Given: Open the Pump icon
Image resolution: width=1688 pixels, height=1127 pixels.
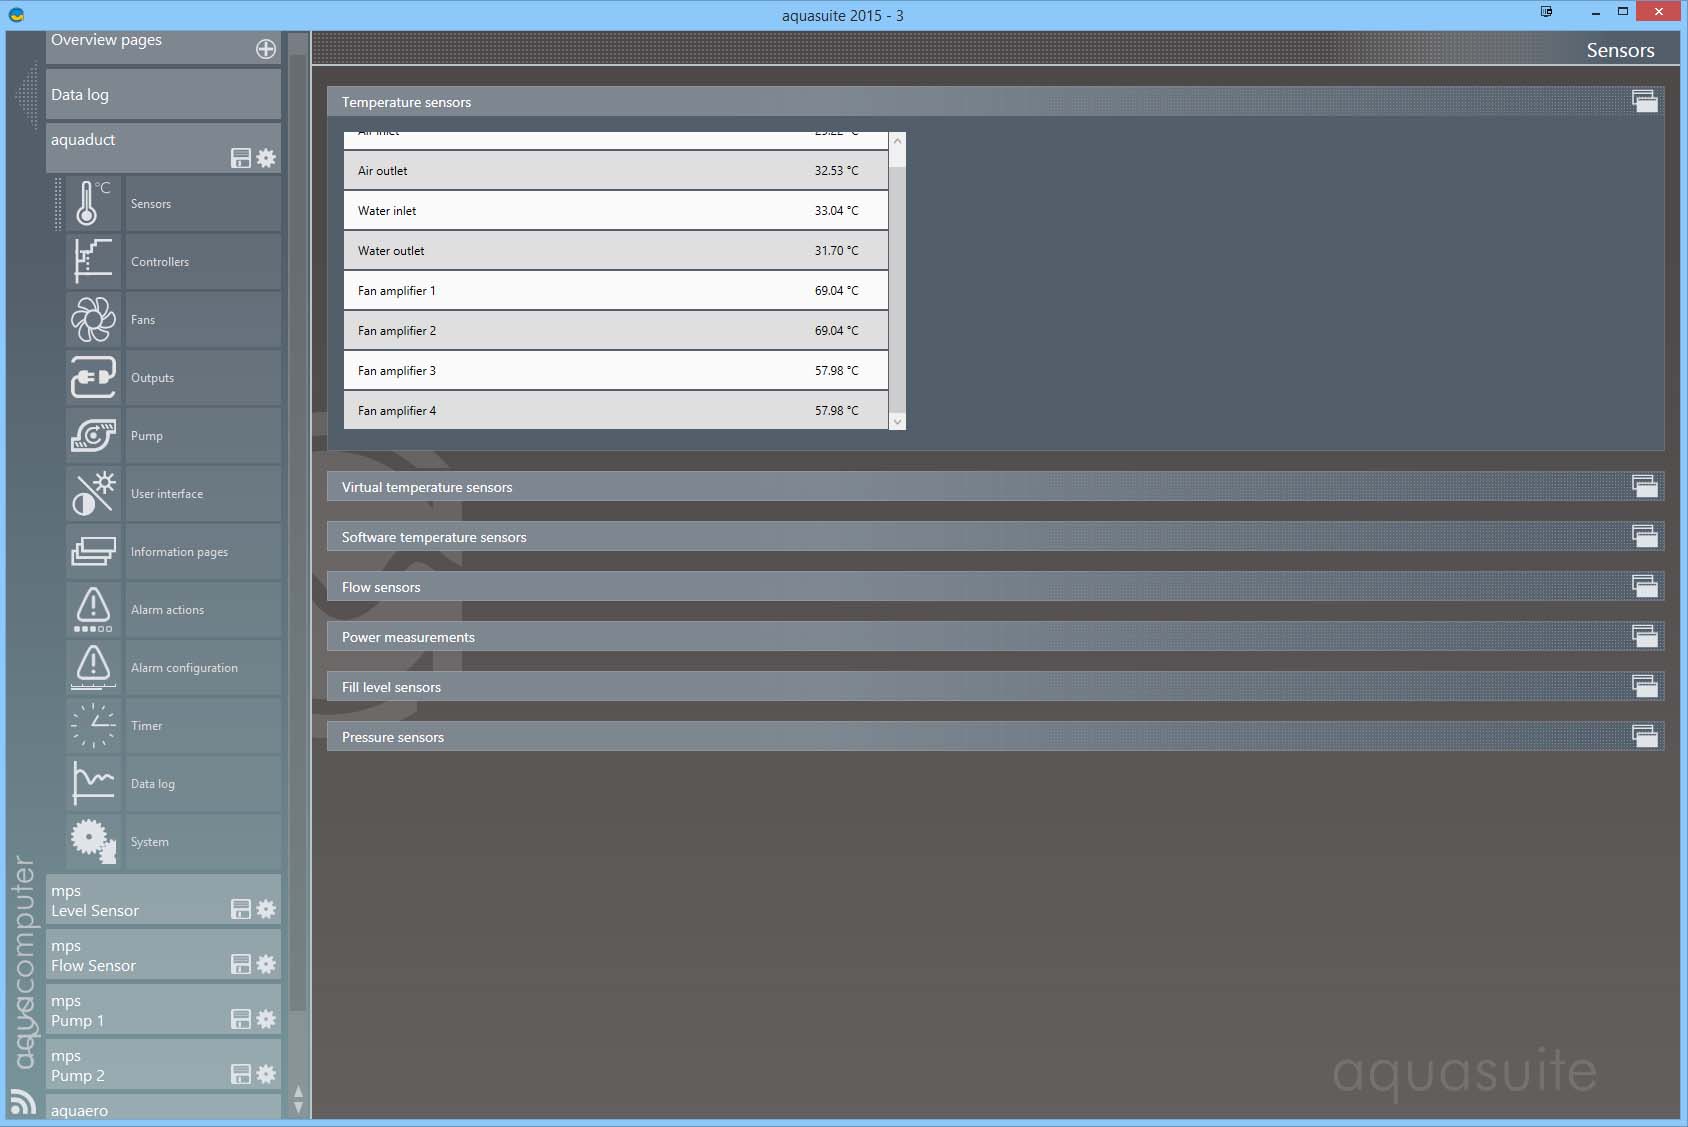Looking at the screenshot, I should (x=93, y=435).
